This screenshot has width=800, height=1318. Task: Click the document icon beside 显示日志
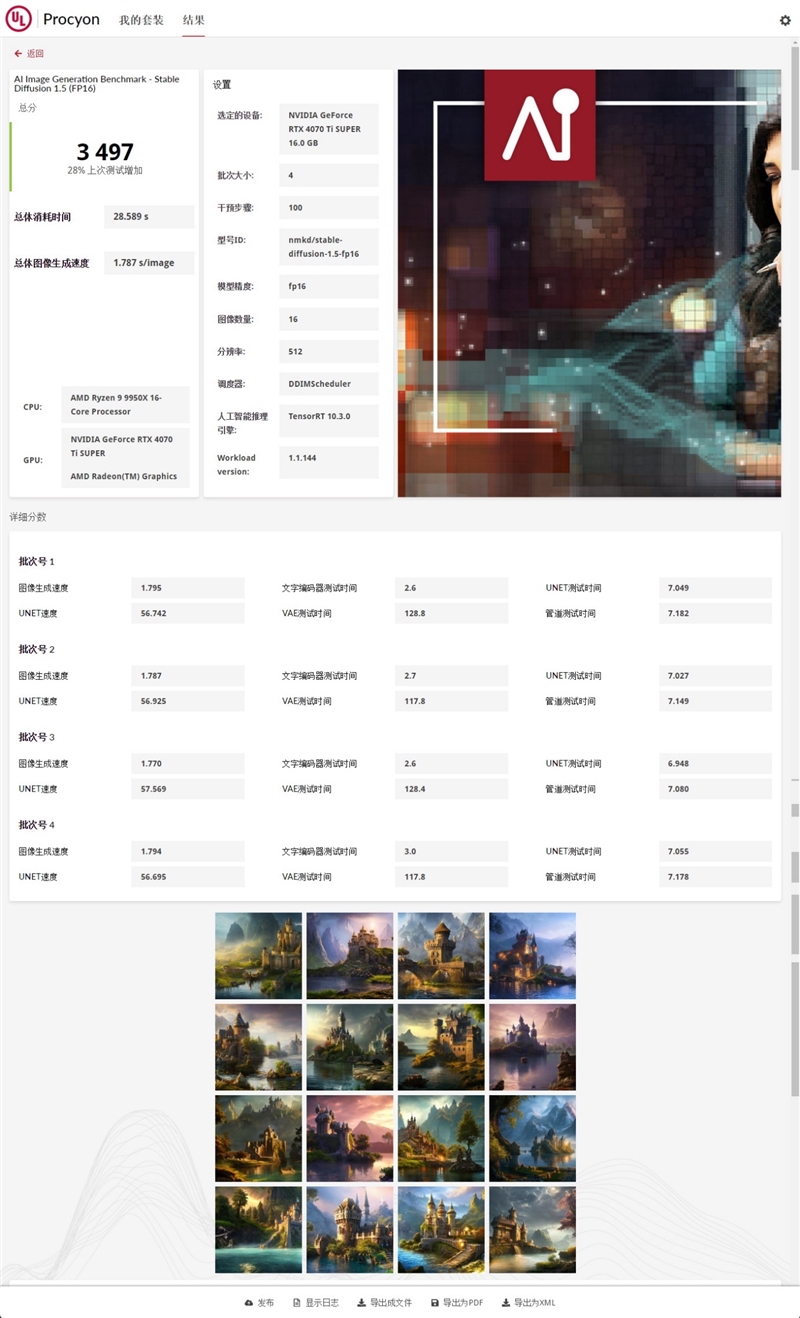295,1303
